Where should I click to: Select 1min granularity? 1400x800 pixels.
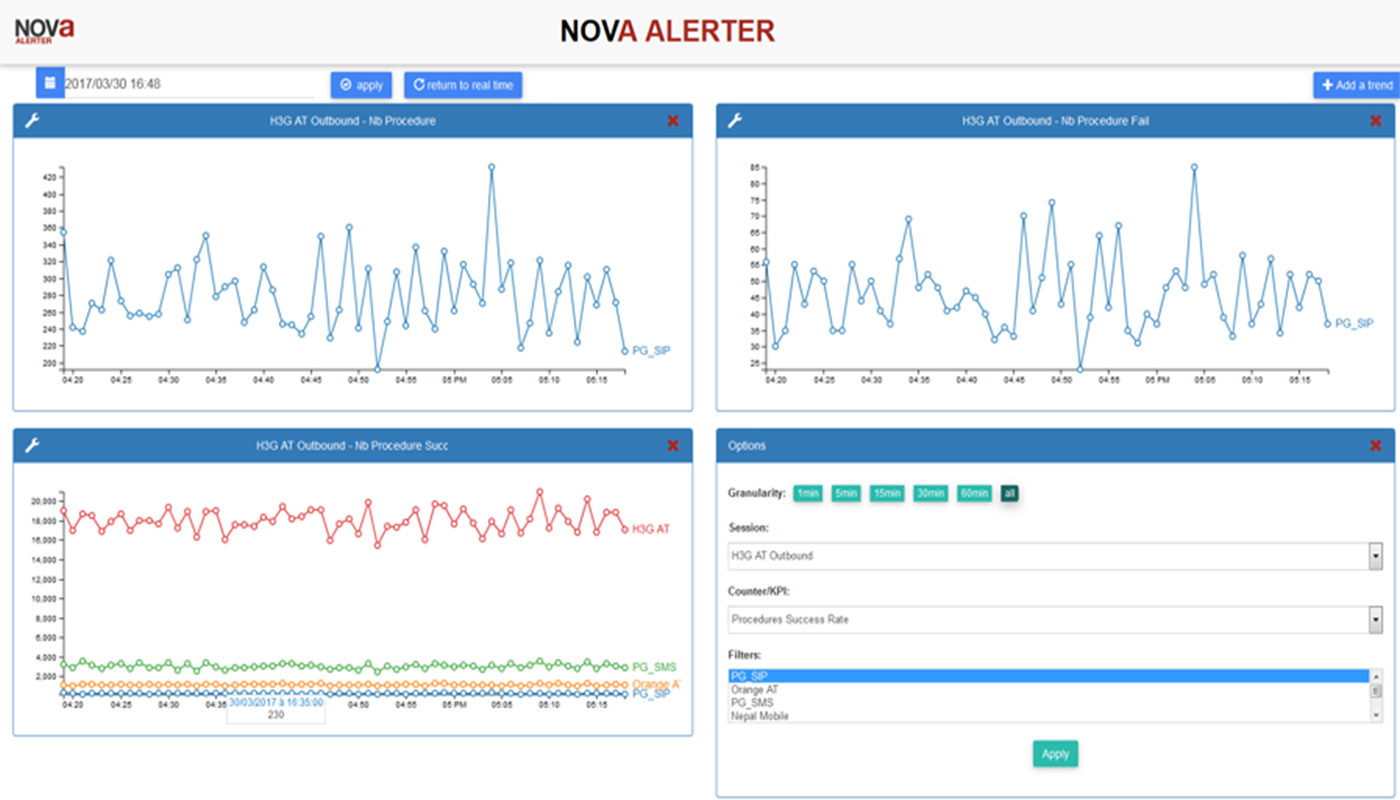pos(808,493)
